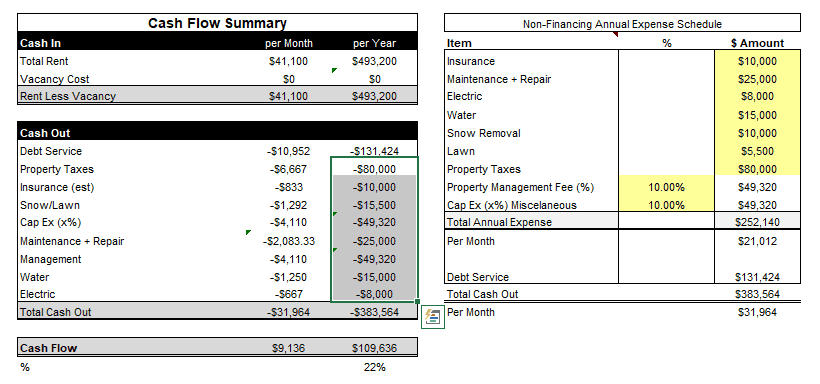This screenshot has width=820, height=384.
Task: Click the Water $15,000 yellow amount cell
Action: pos(757,115)
